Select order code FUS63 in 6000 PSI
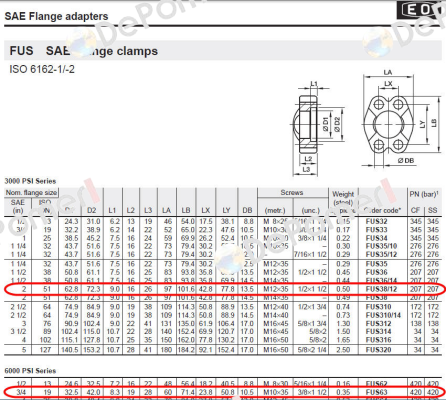This screenshot has height=400, width=446. click(x=376, y=392)
